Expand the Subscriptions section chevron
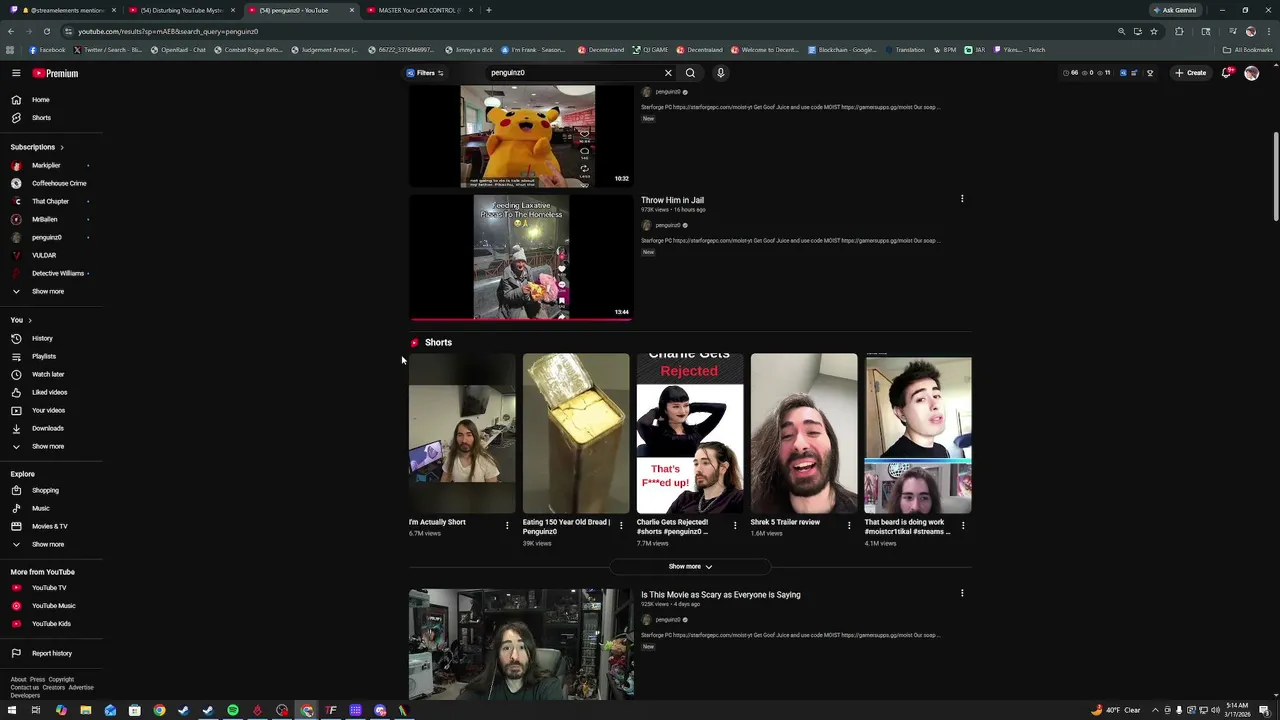This screenshot has height=720, width=1280. [x=61, y=147]
